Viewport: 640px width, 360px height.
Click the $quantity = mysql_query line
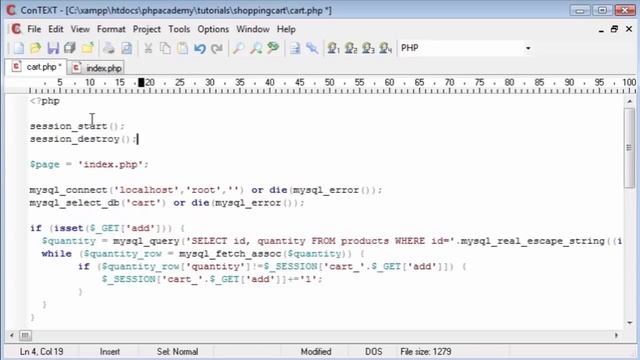click(331, 241)
